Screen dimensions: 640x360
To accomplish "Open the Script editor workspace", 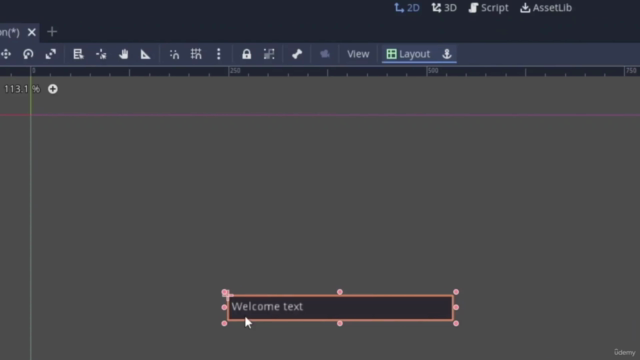I will [x=489, y=8].
